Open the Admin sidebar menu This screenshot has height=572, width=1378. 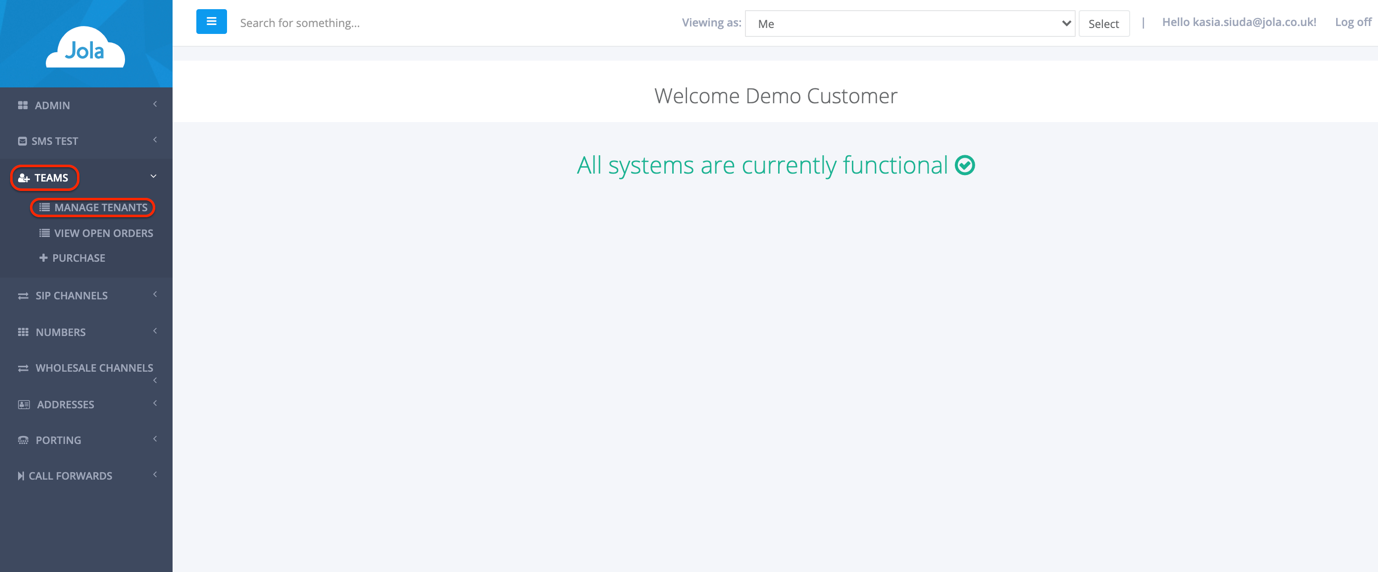[86, 105]
